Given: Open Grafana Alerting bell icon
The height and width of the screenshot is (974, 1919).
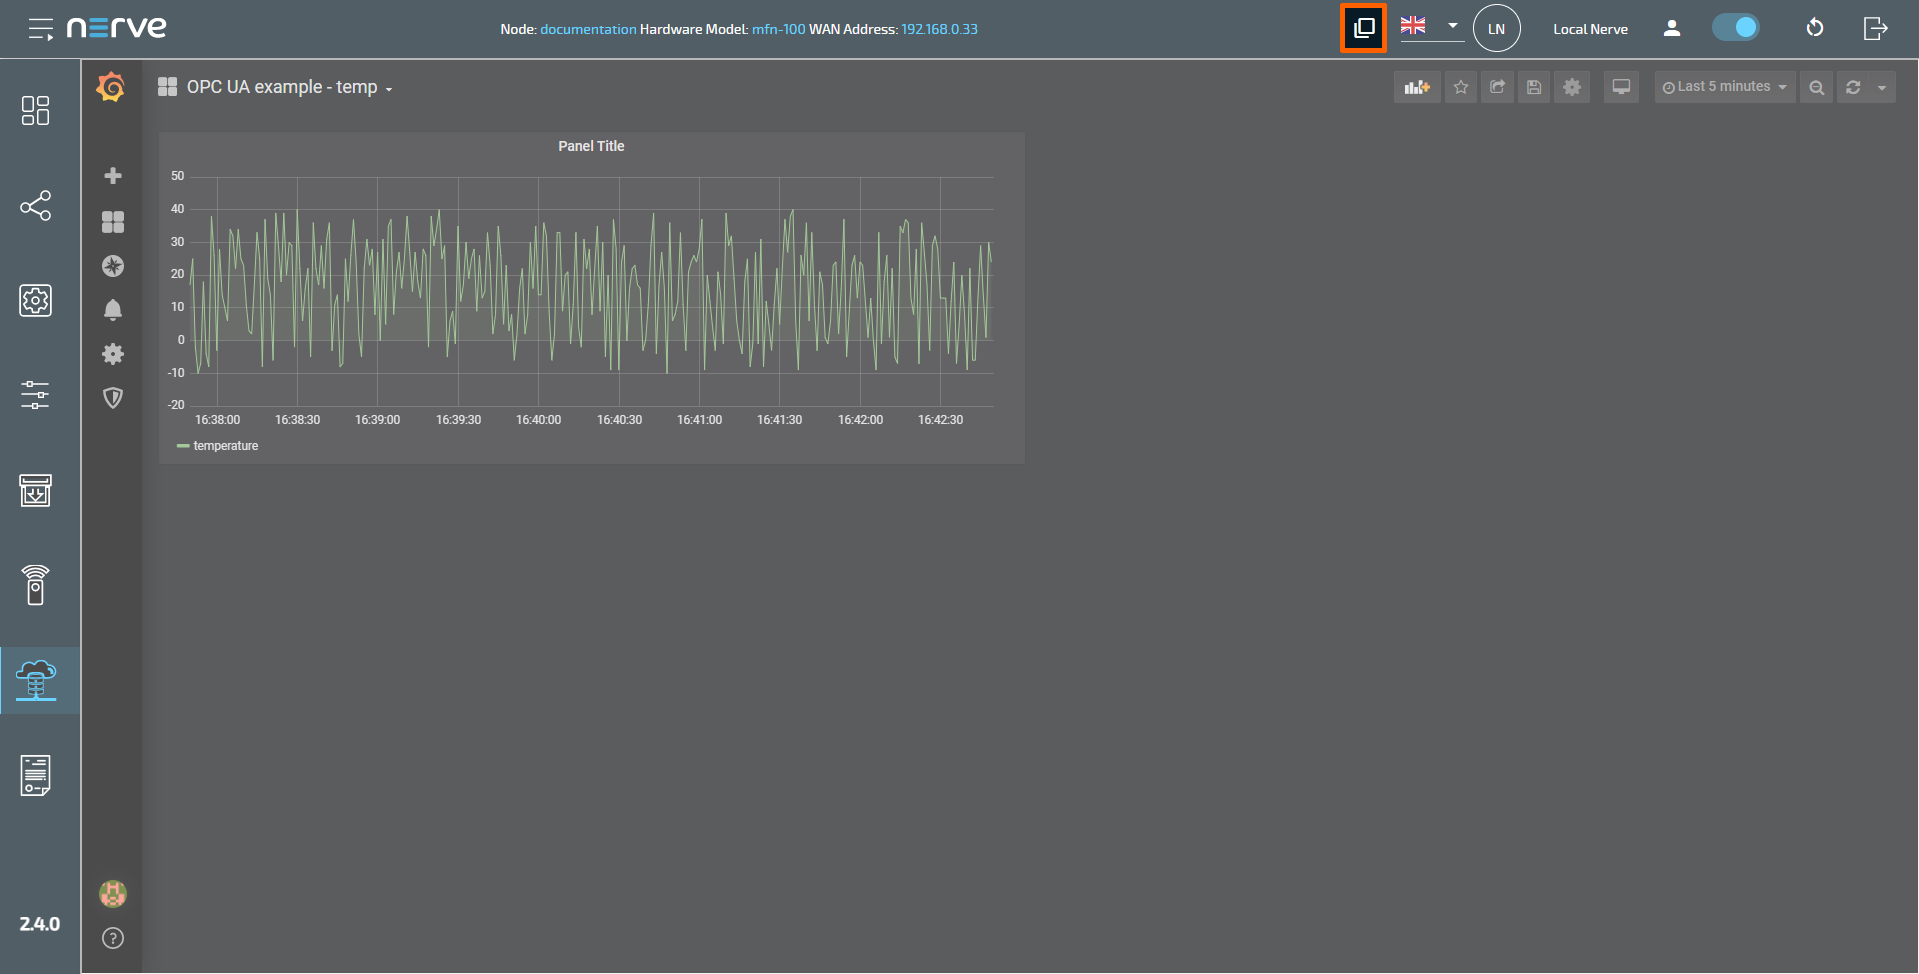Looking at the screenshot, I should pyautogui.click(x=113, y=310).
